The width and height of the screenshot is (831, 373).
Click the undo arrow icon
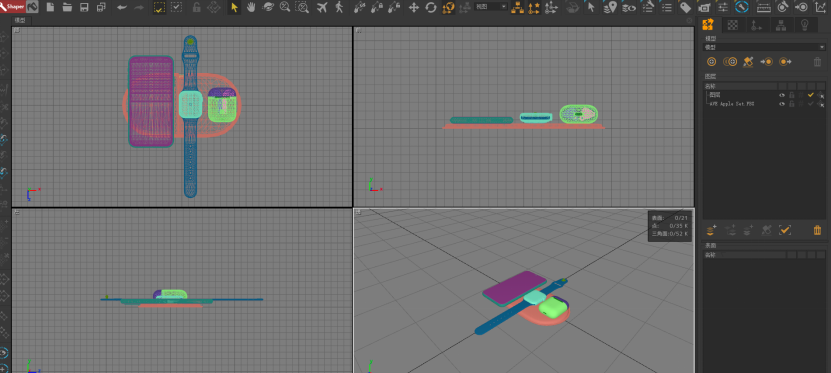[122, 7]
